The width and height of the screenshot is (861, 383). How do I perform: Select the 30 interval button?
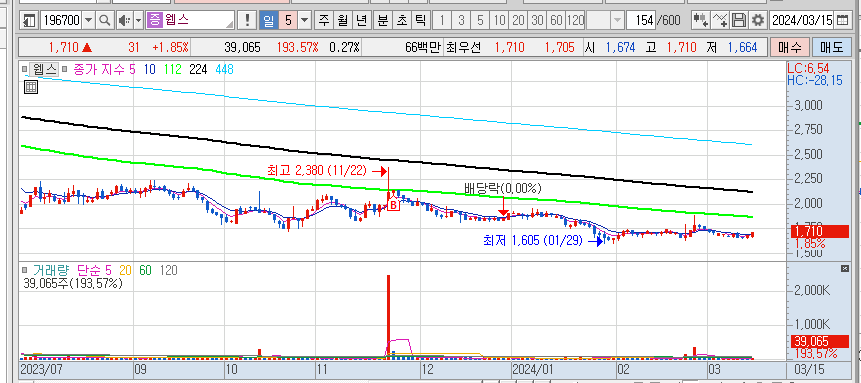538,21
